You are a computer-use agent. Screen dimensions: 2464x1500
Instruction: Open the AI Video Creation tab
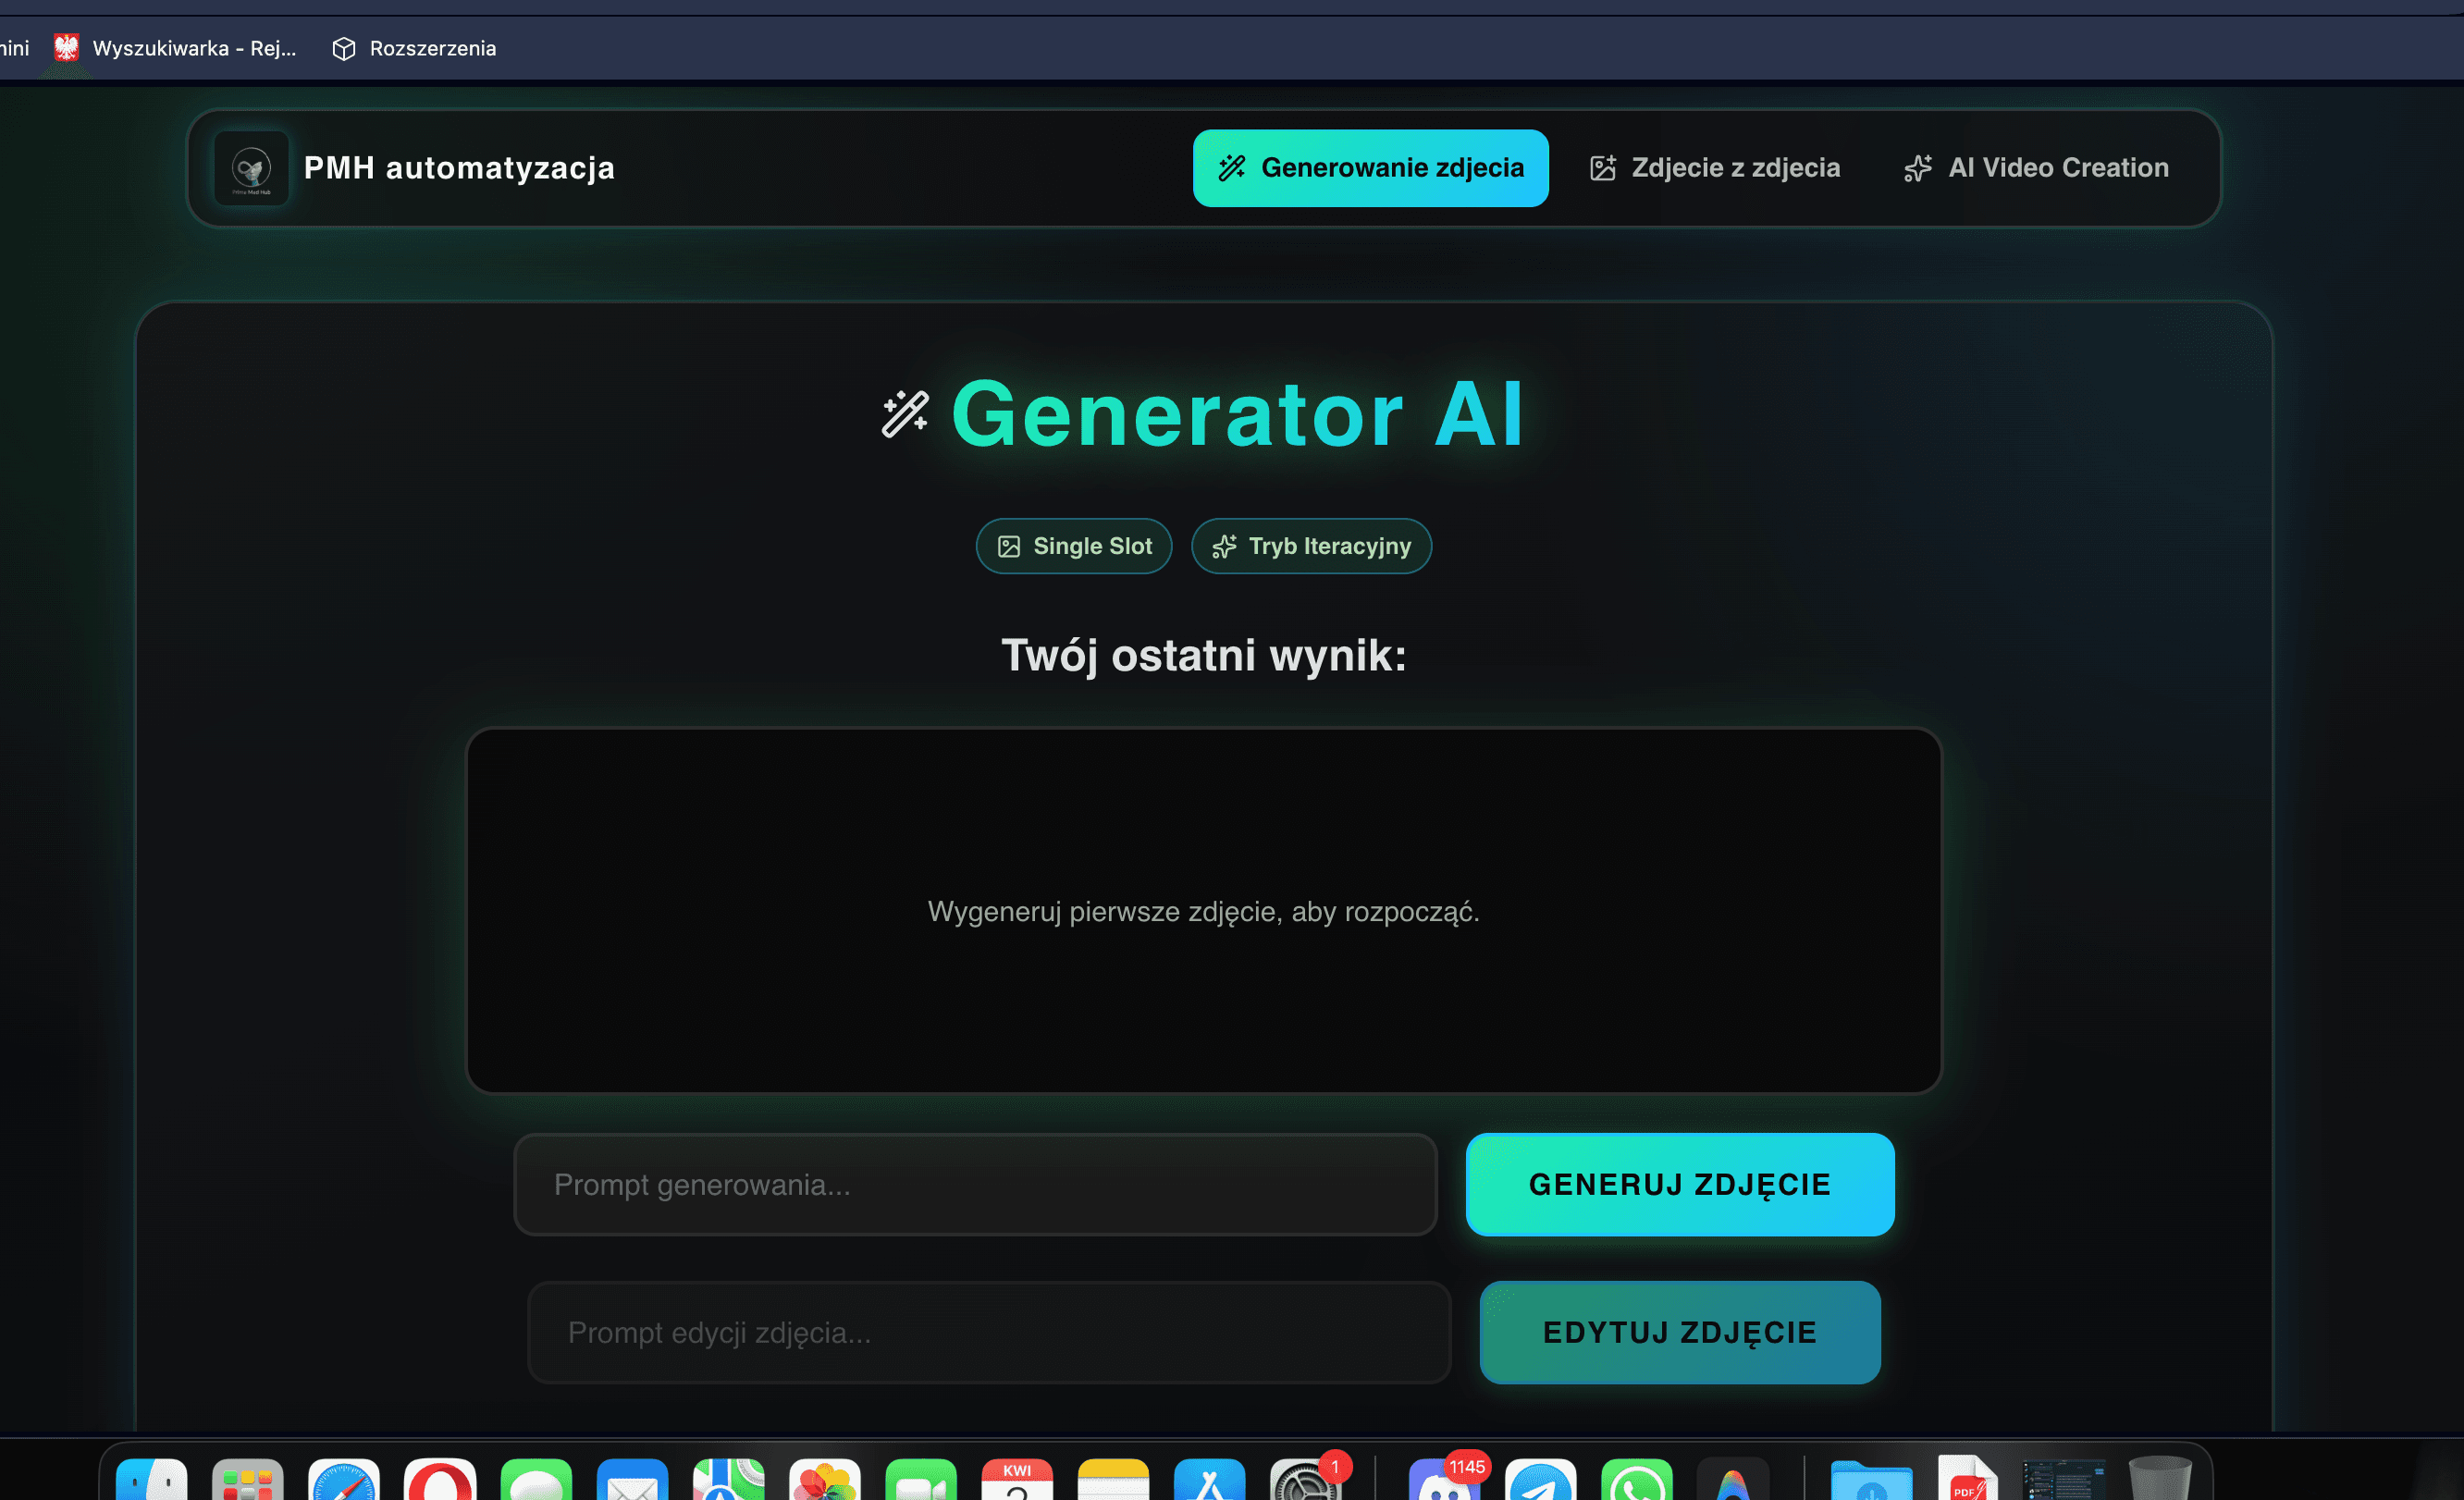pyautogui.click(x=2036, y=168)
